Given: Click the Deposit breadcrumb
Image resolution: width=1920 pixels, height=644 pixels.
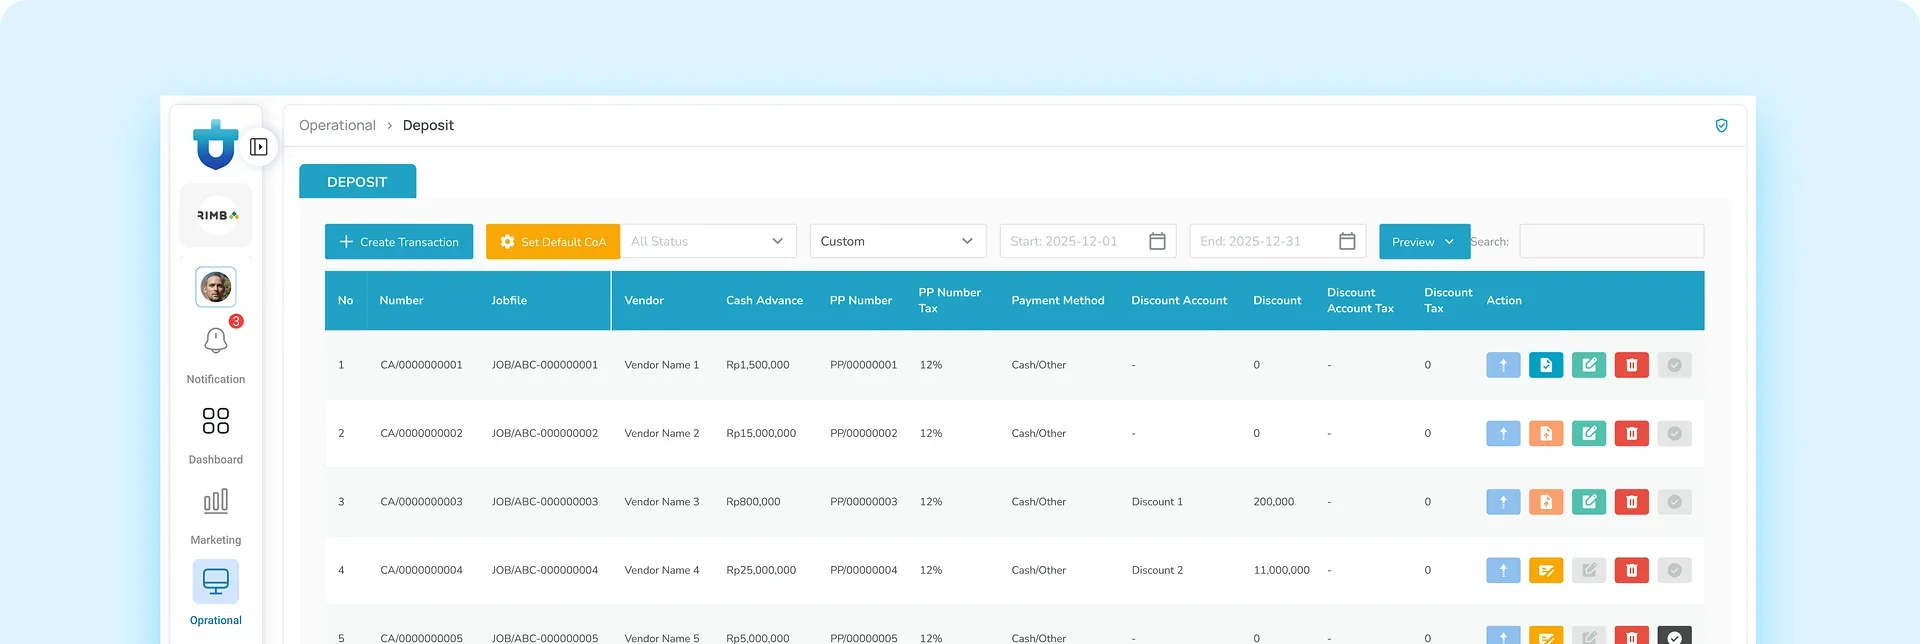Looking at the screenshot, I should (x=428, y=125).
